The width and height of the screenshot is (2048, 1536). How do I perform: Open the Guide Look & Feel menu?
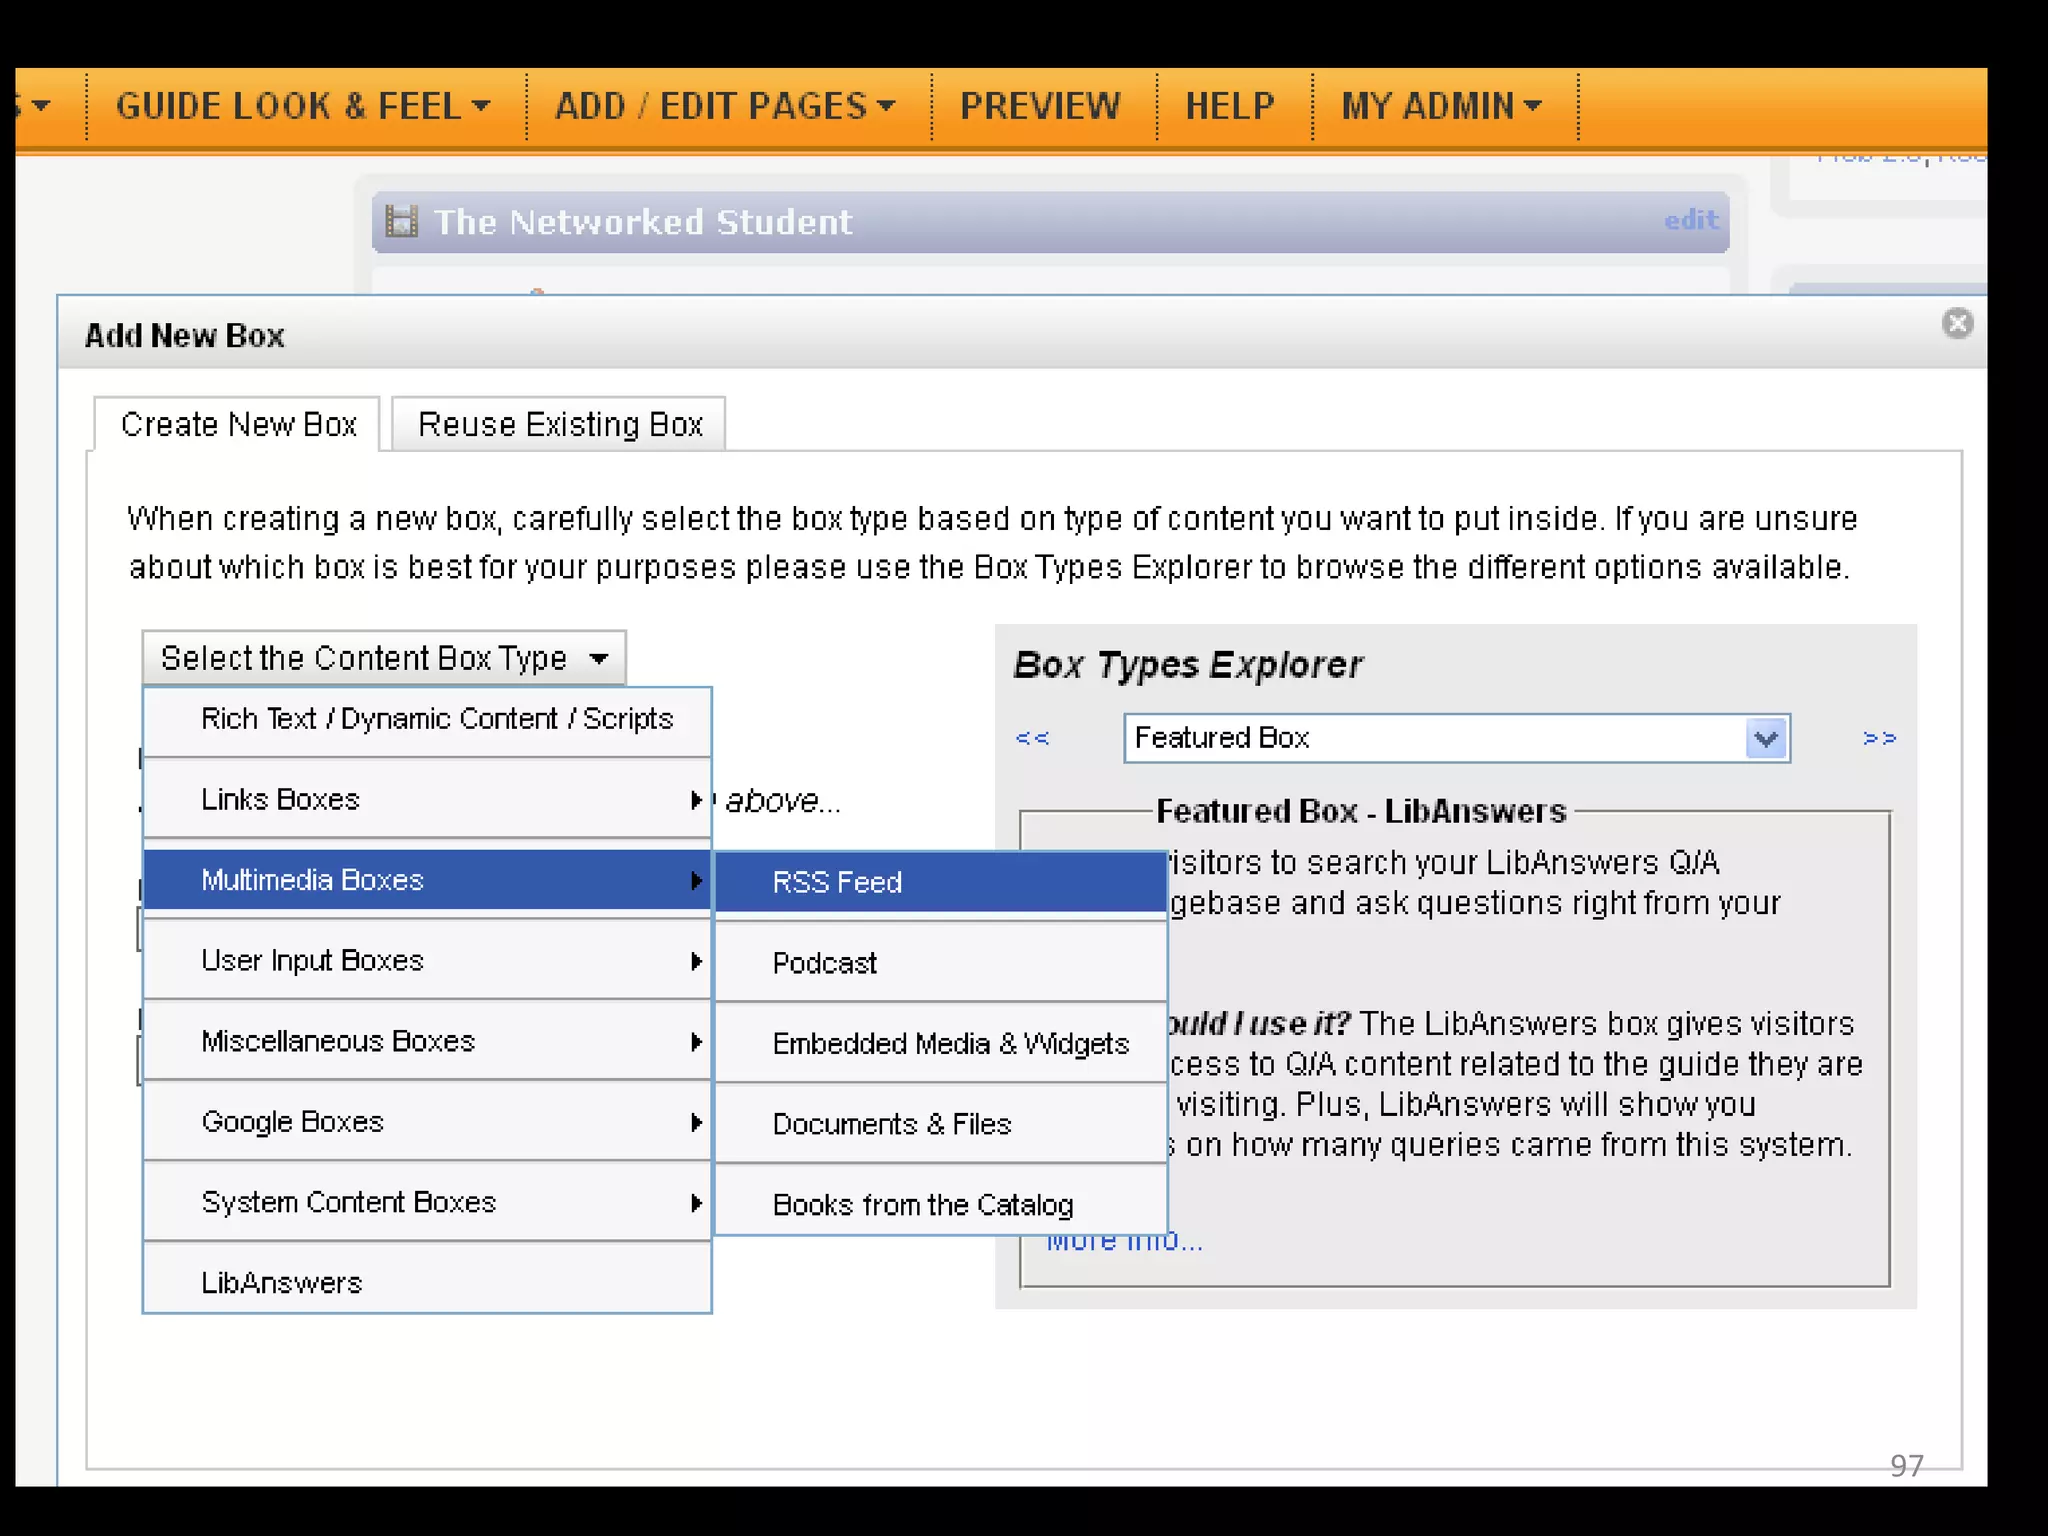(302, 106)
